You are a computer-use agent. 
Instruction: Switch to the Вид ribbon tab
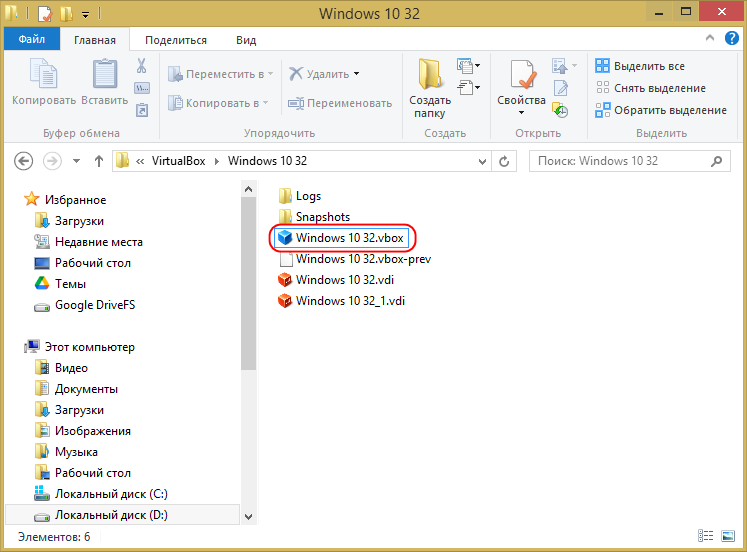[246, 40]
